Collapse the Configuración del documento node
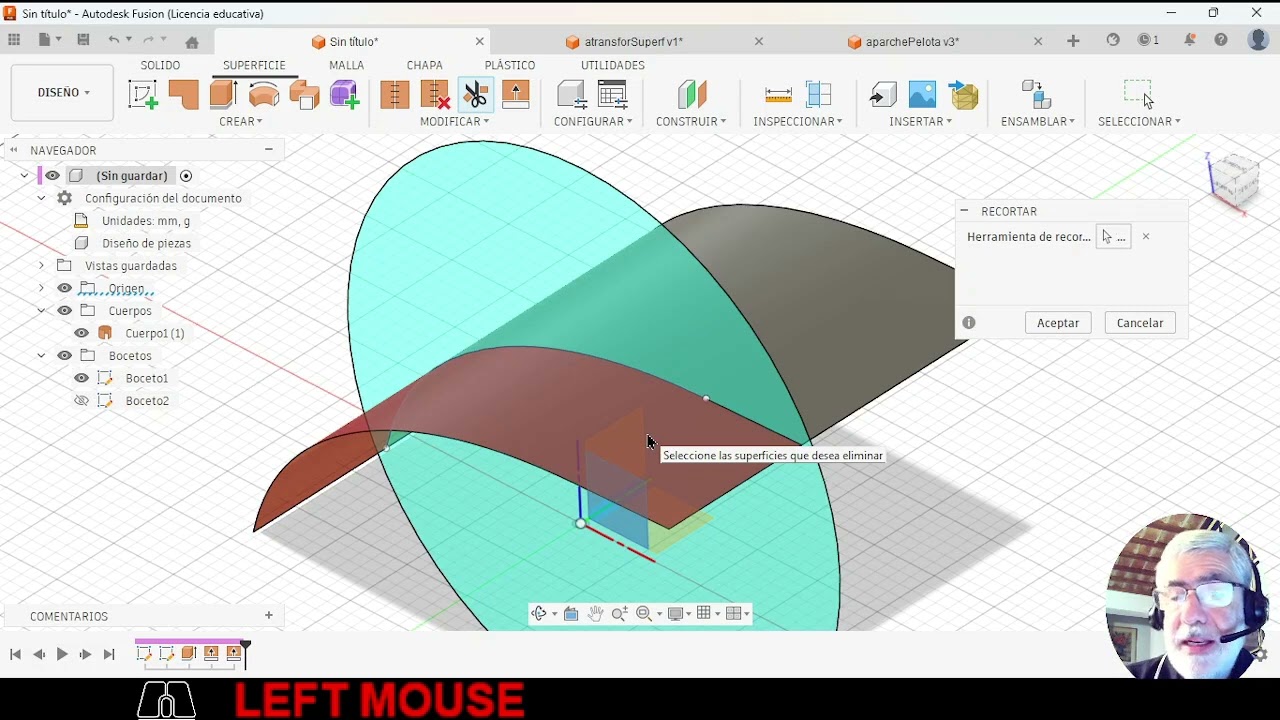Image resolution: width=1280 pixels, height=720 pixels. [41, 198]
